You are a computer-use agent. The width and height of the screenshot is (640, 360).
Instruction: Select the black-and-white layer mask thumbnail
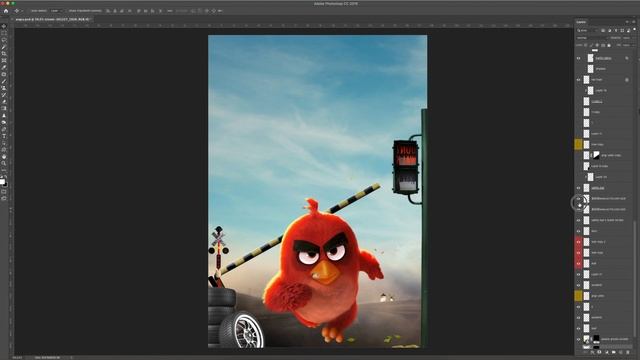596,155
